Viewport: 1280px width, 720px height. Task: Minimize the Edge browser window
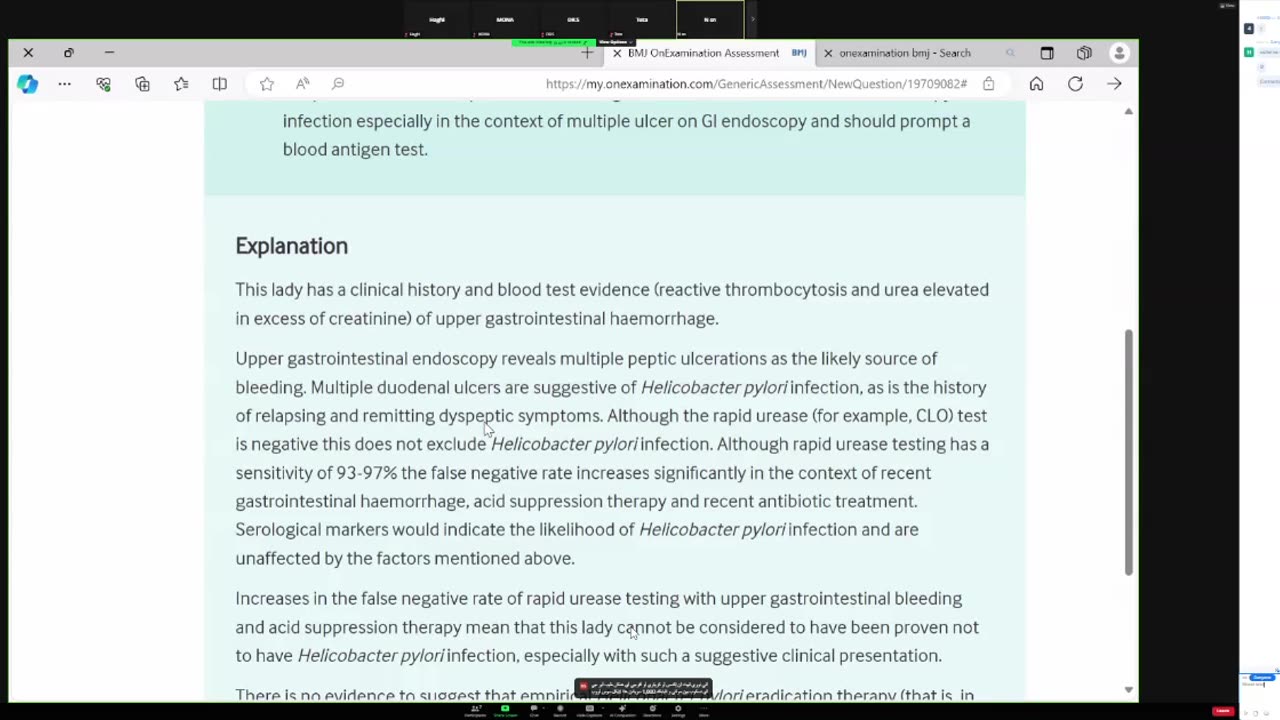pos(109,52)
